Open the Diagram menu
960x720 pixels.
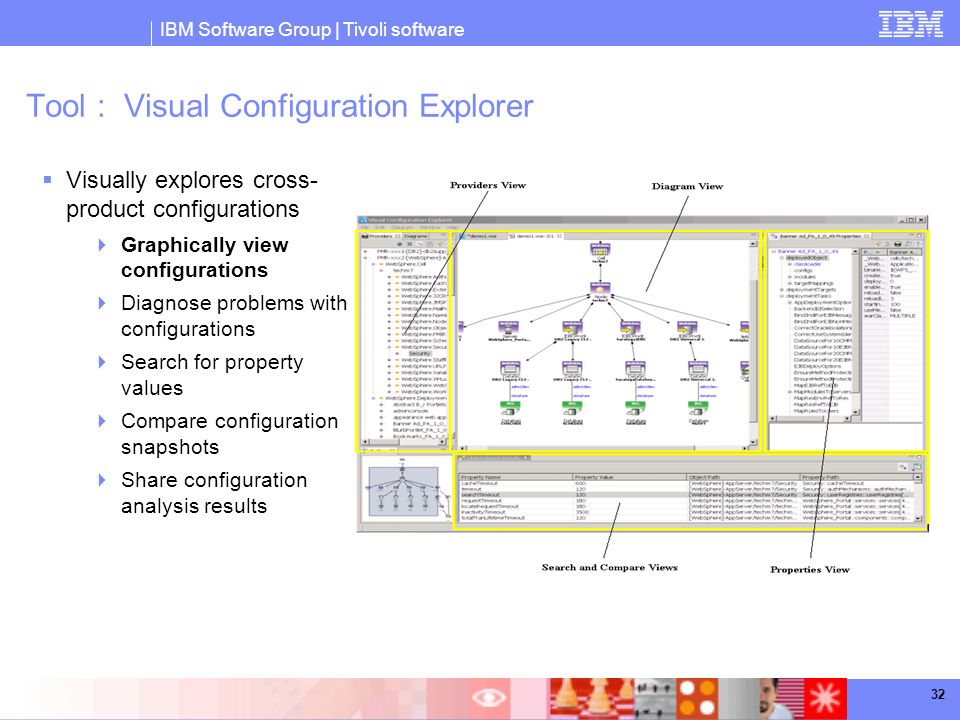tap(402, 227)
